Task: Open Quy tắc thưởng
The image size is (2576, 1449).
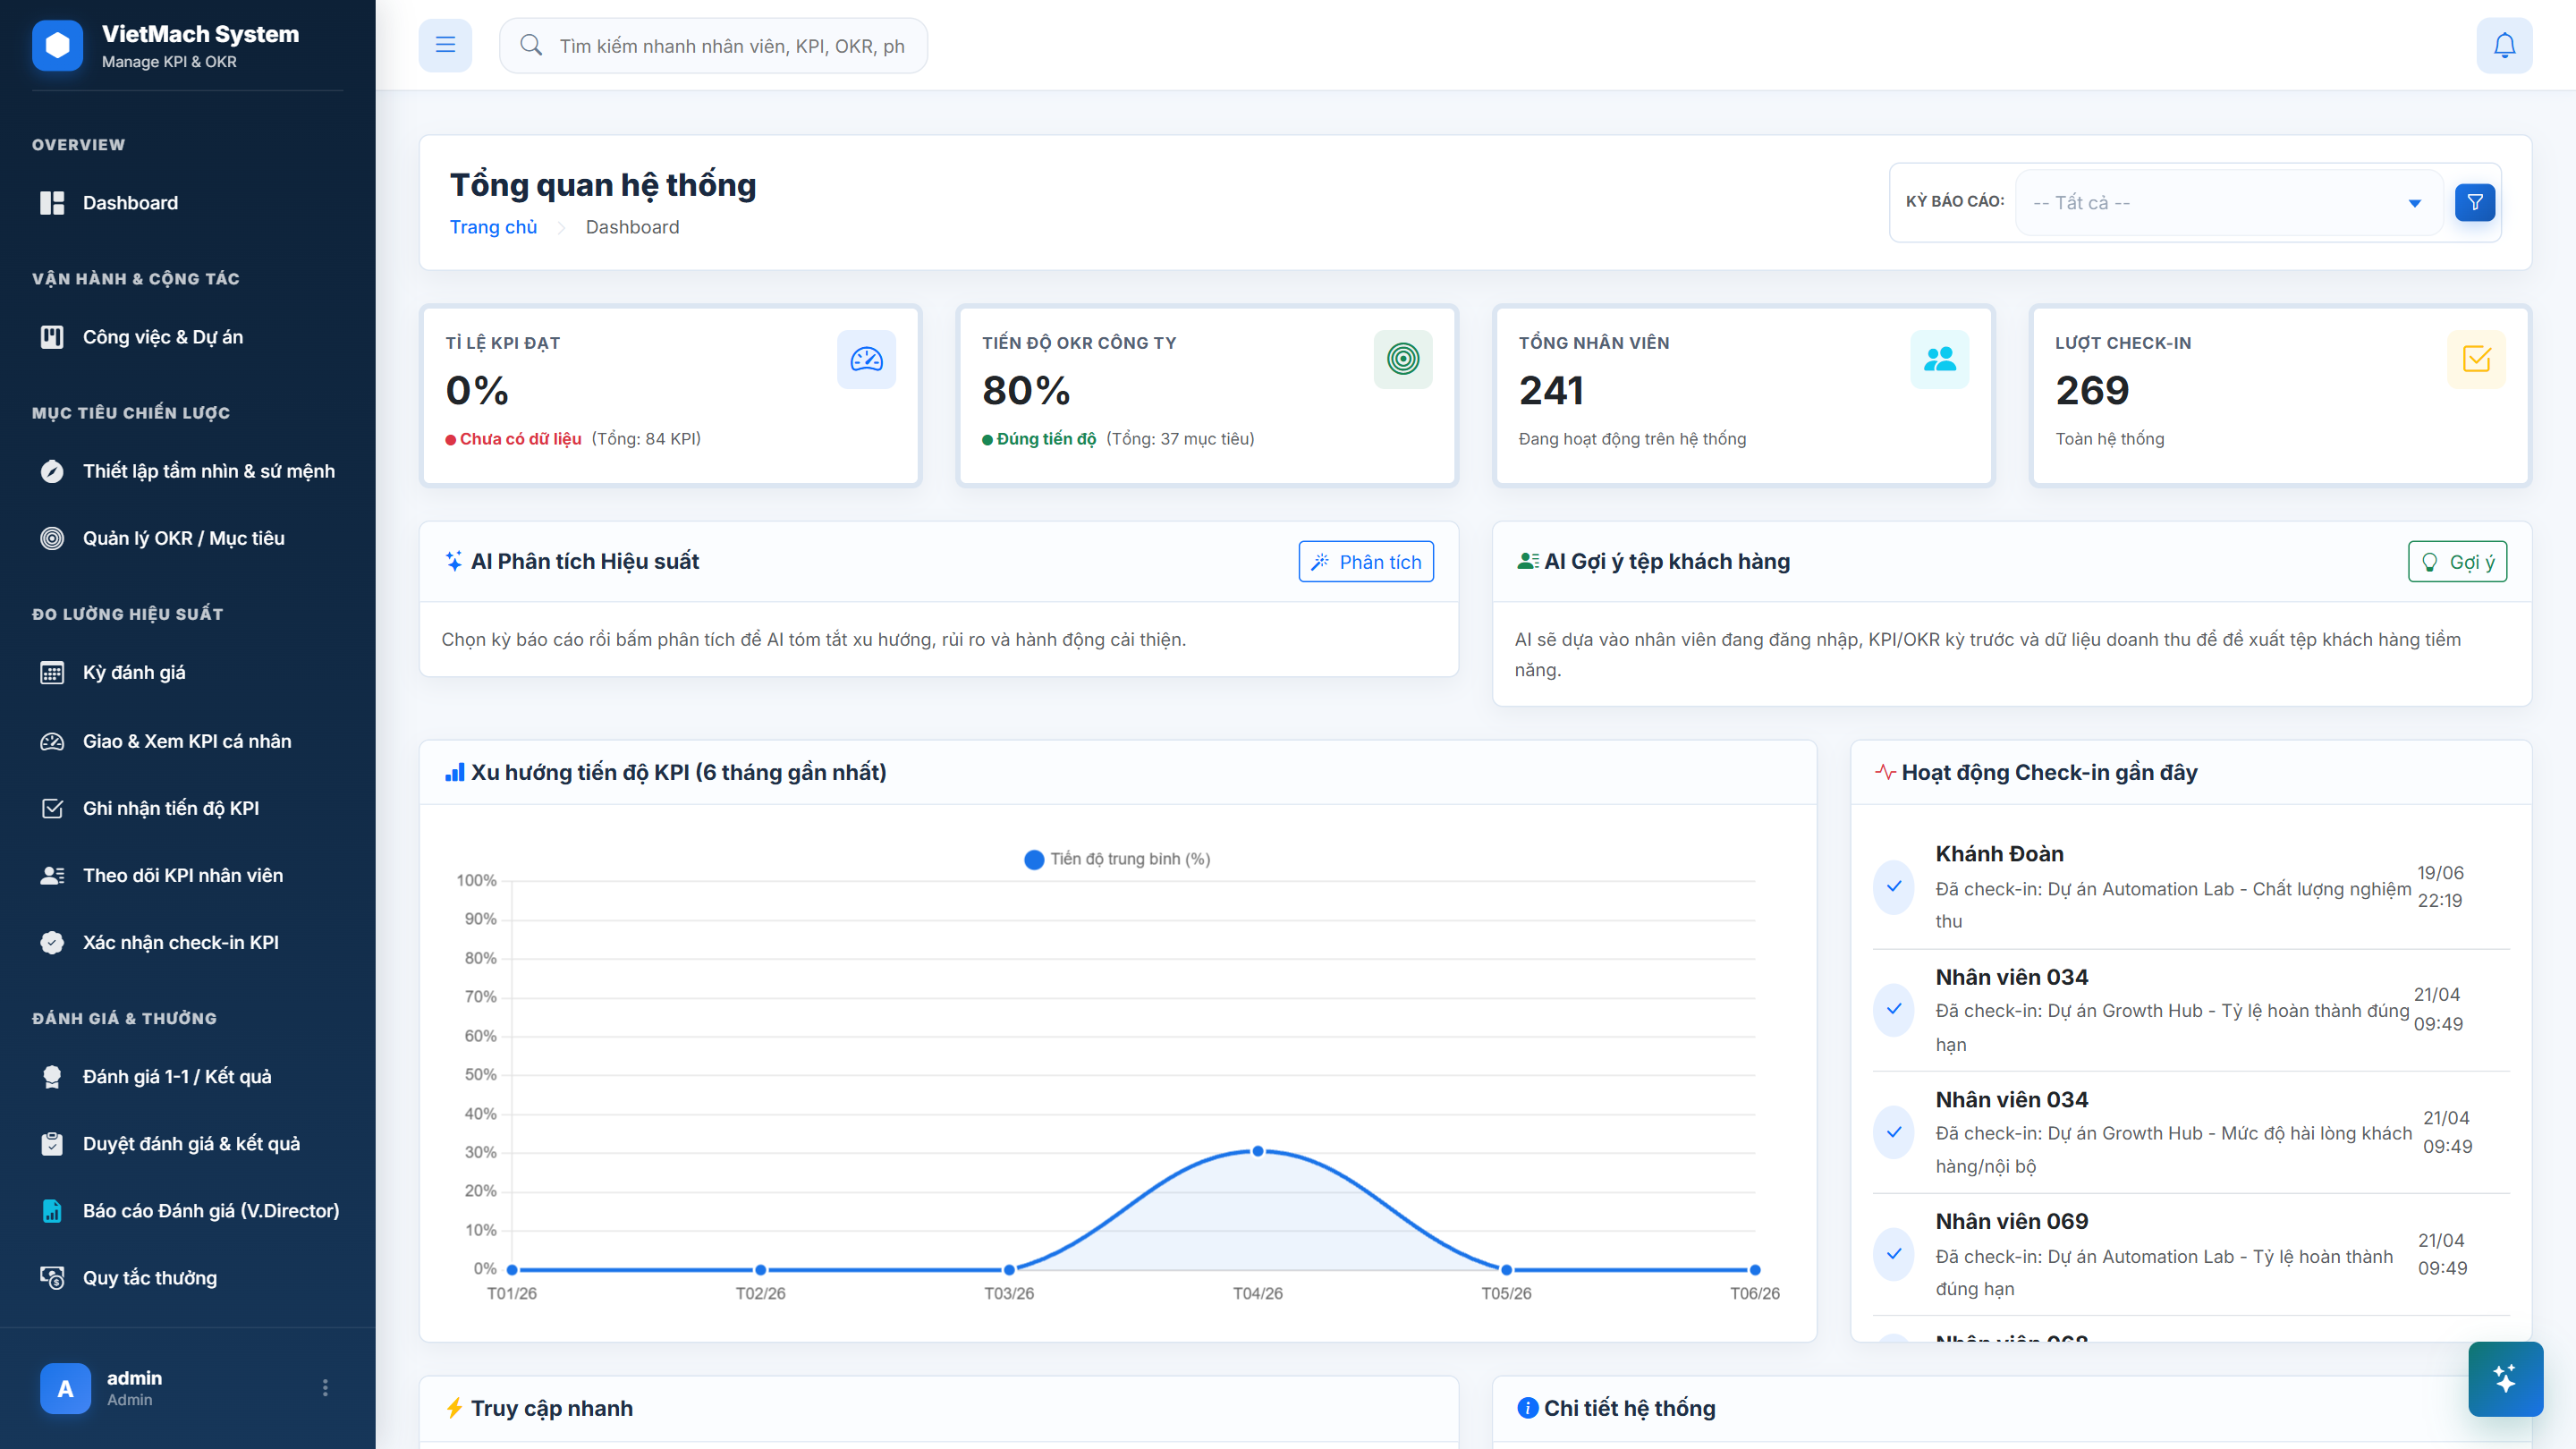Action: point(188,1278)
